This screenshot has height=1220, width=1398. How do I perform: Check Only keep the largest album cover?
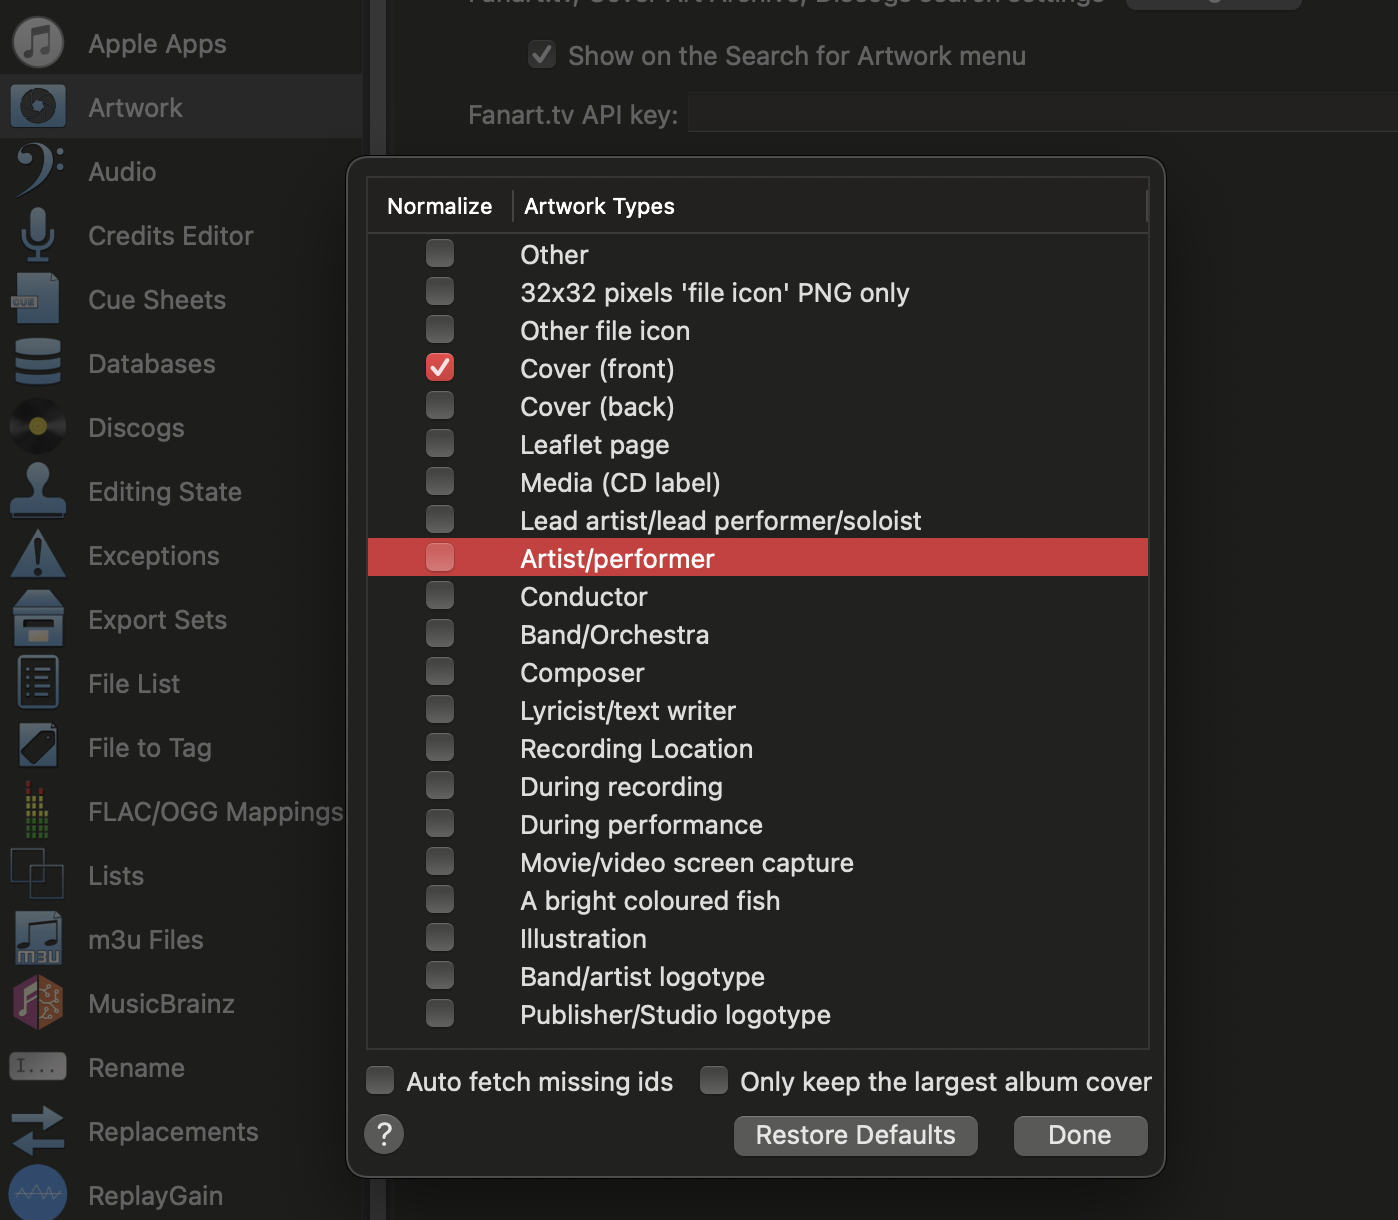click(714, 1081)
